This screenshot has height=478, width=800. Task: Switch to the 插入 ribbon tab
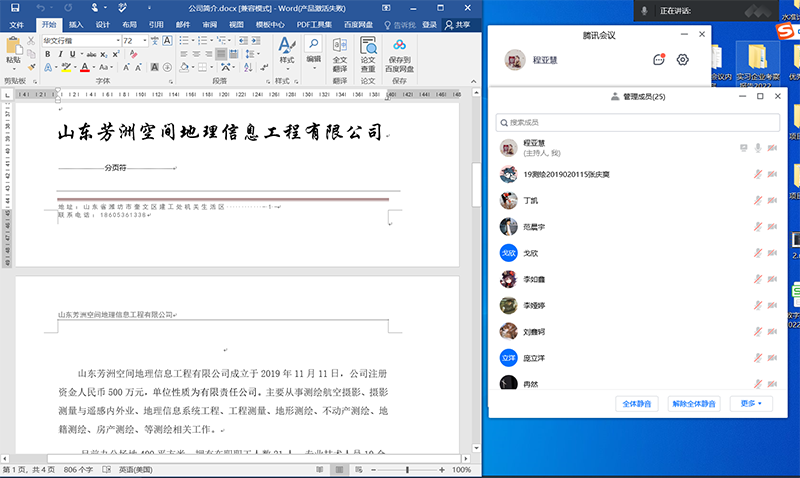point(77,22)
